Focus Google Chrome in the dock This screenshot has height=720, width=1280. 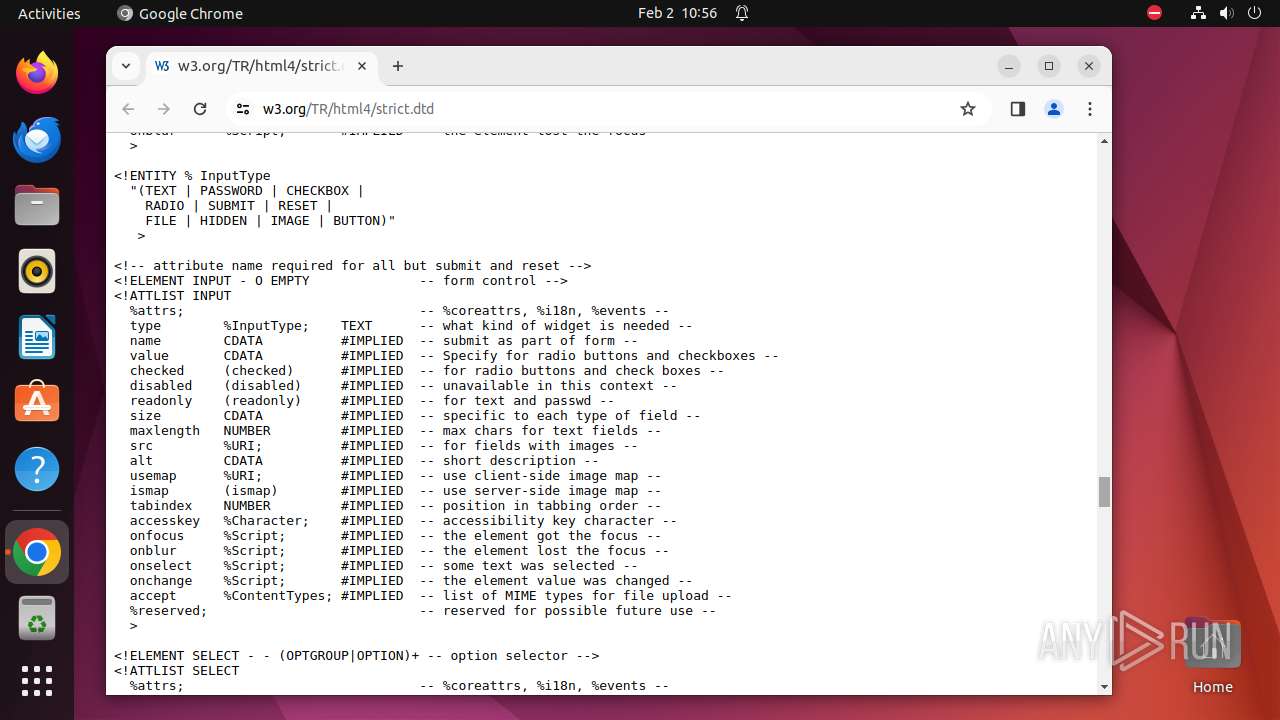click(37, 552)
